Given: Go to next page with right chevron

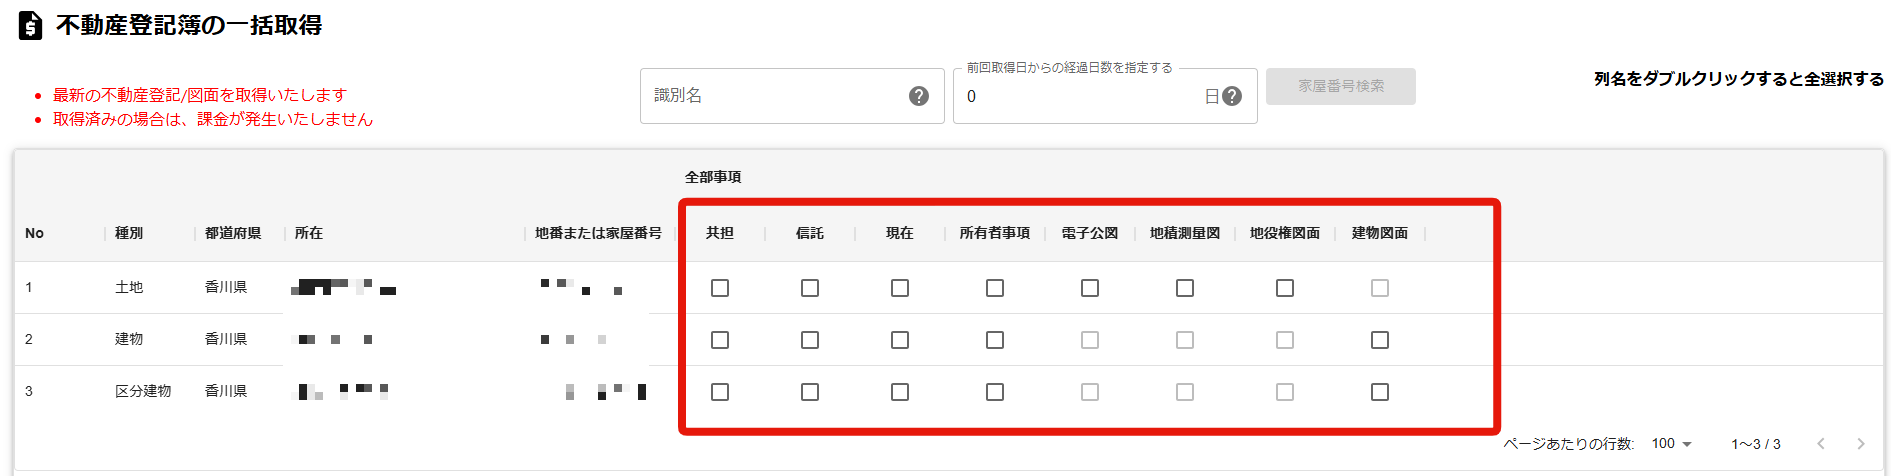Looking at the screenshot, I should point(1861,444).
